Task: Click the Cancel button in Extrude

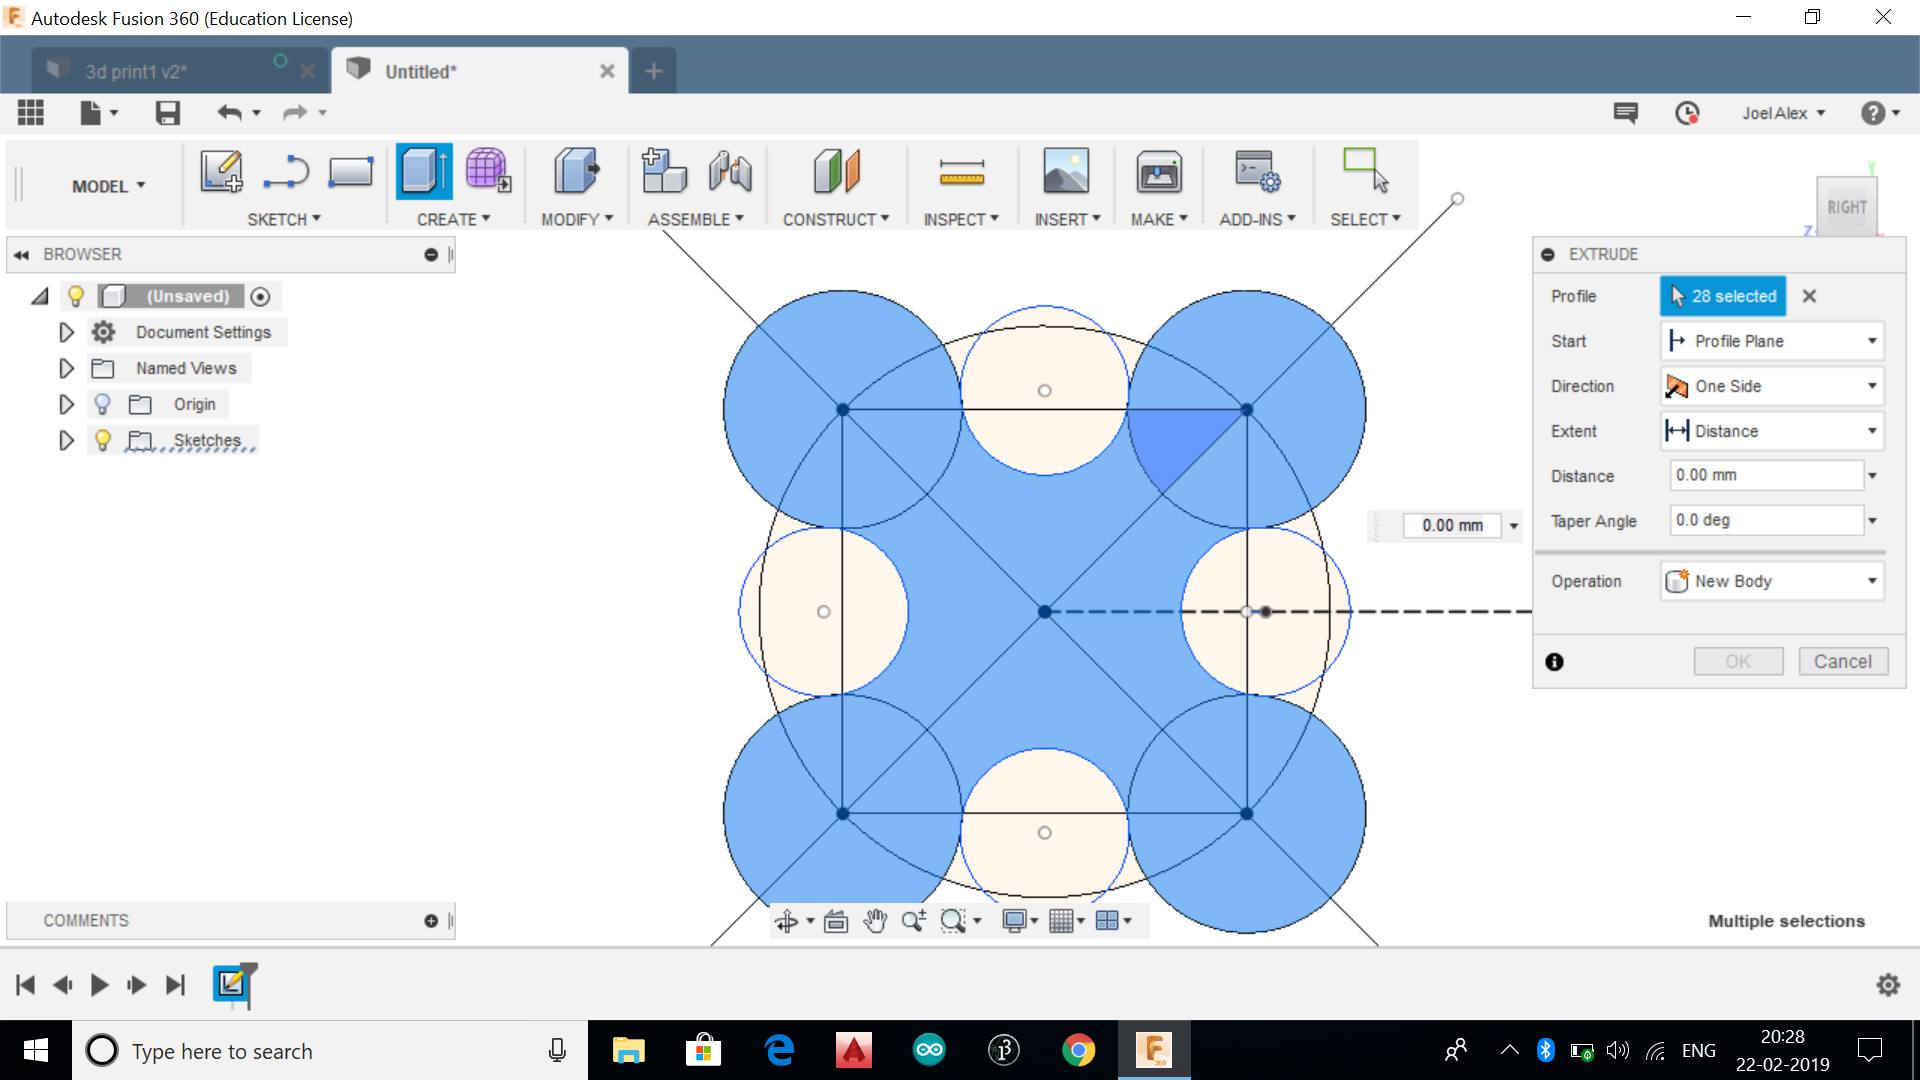Action: pyautogui.click(x=1842, y=661)
